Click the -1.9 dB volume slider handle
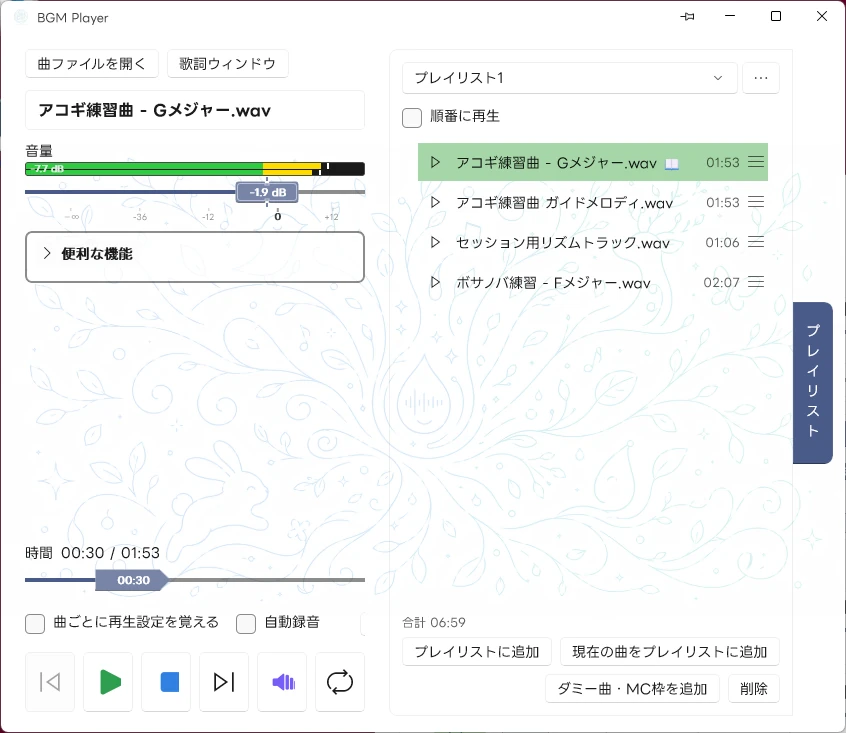Image resolution: width=846 pixels, height=733 pixels. pyautogui.click(x=267, y=192)
